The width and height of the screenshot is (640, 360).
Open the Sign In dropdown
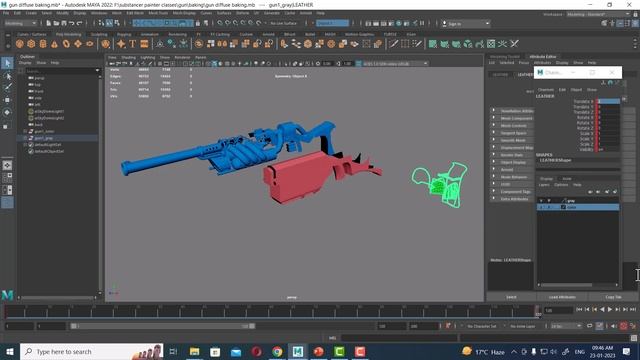pos(466,24)
